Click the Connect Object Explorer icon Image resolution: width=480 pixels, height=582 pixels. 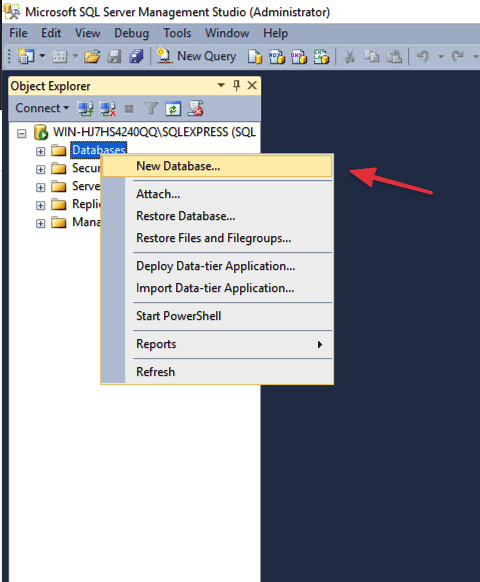[85, 108]
